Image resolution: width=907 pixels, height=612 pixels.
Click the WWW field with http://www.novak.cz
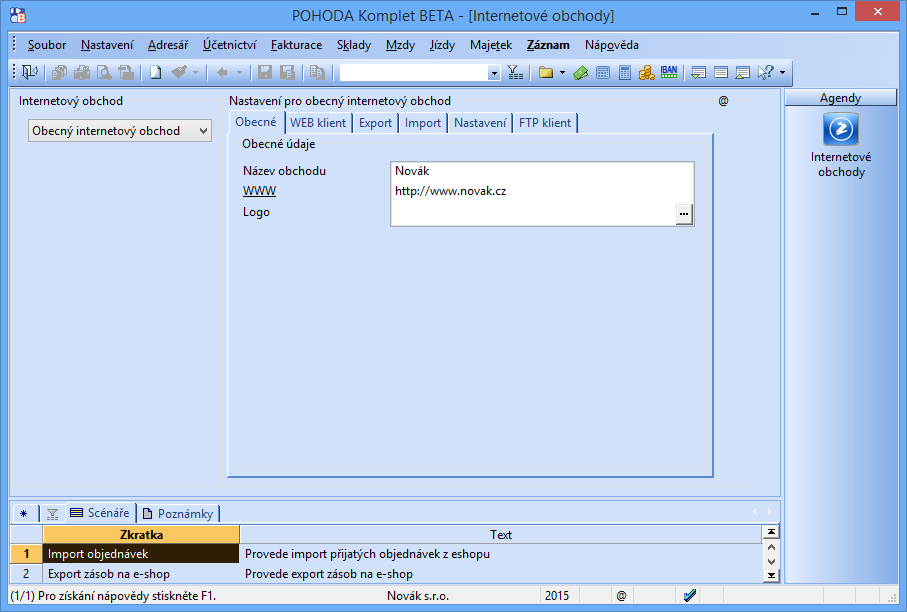pyautogui.click(x=542, y=191)
